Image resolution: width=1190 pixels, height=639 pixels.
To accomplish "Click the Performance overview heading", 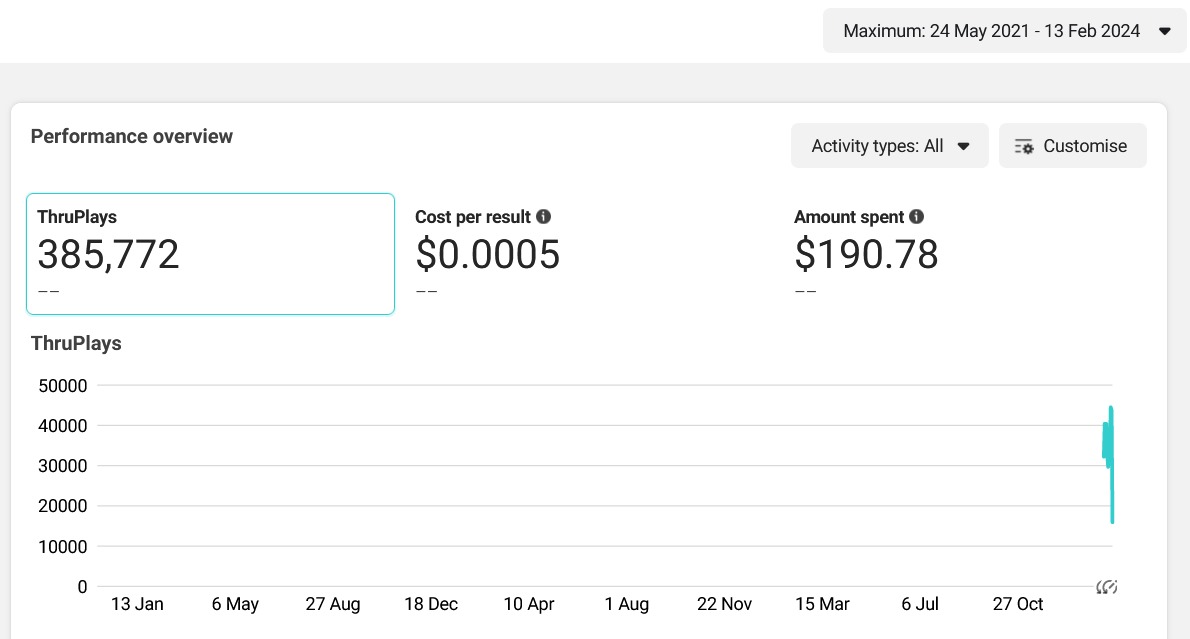I will 132,137.
